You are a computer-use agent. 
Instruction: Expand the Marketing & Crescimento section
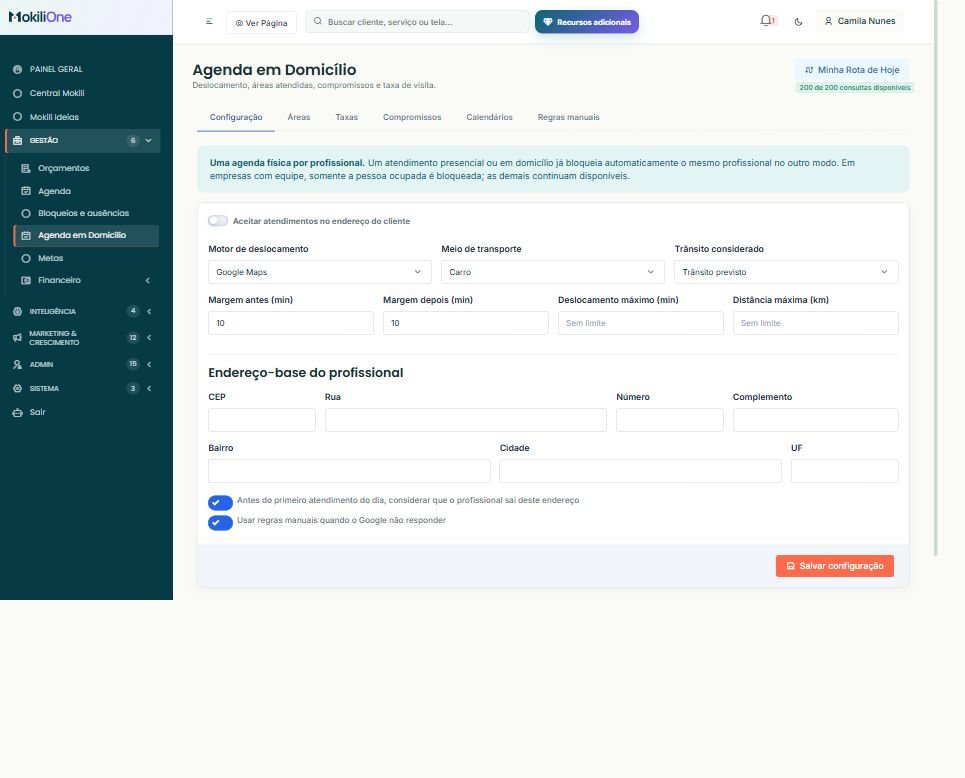click(149, 338)
